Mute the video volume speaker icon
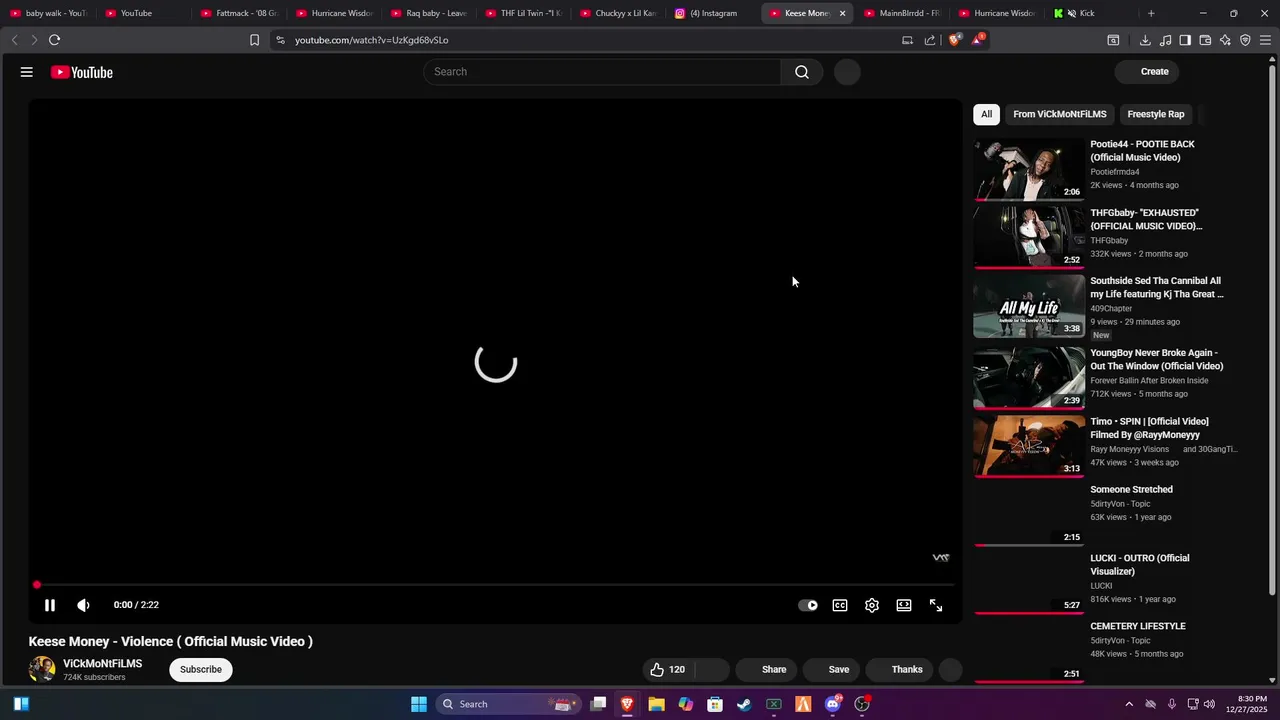 coord(83,605)
